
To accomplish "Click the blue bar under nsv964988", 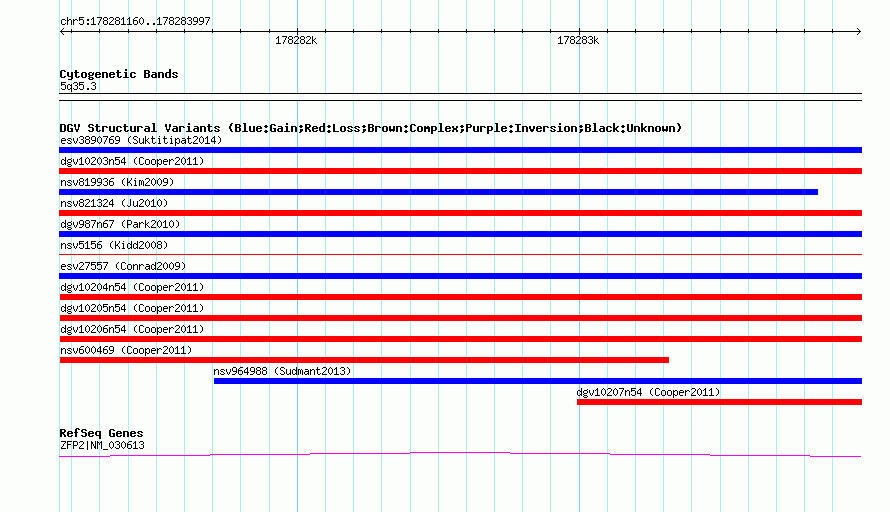I will [538, 381].
